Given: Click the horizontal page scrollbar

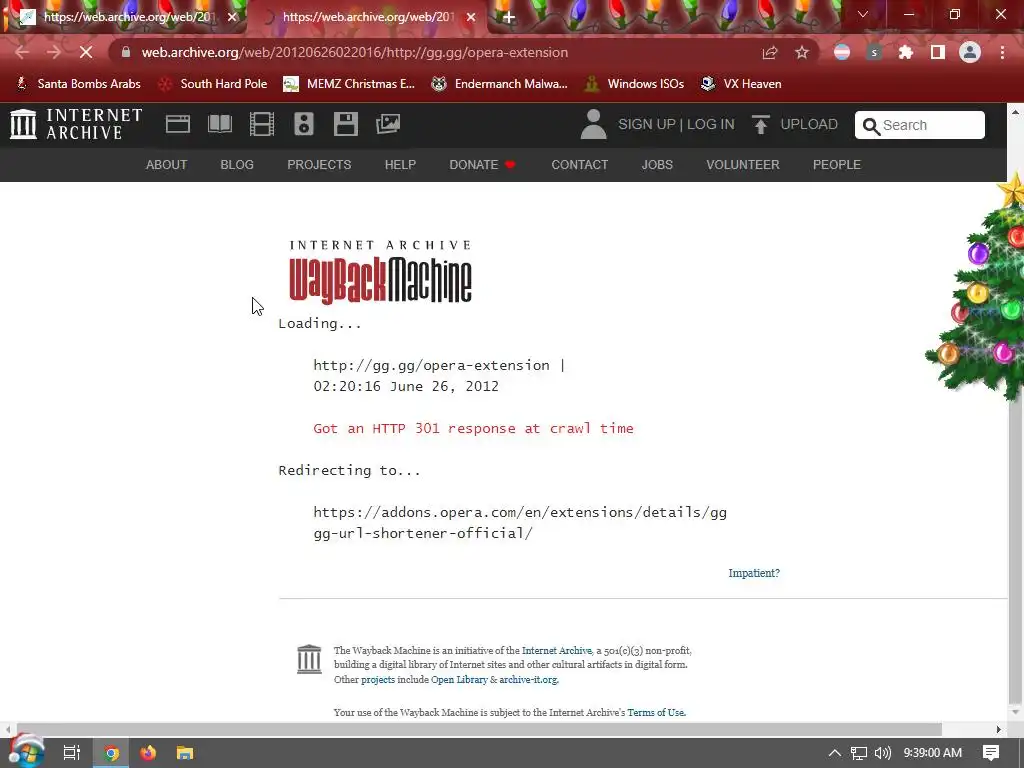Looking at the screenshot, I should point(479,729).
